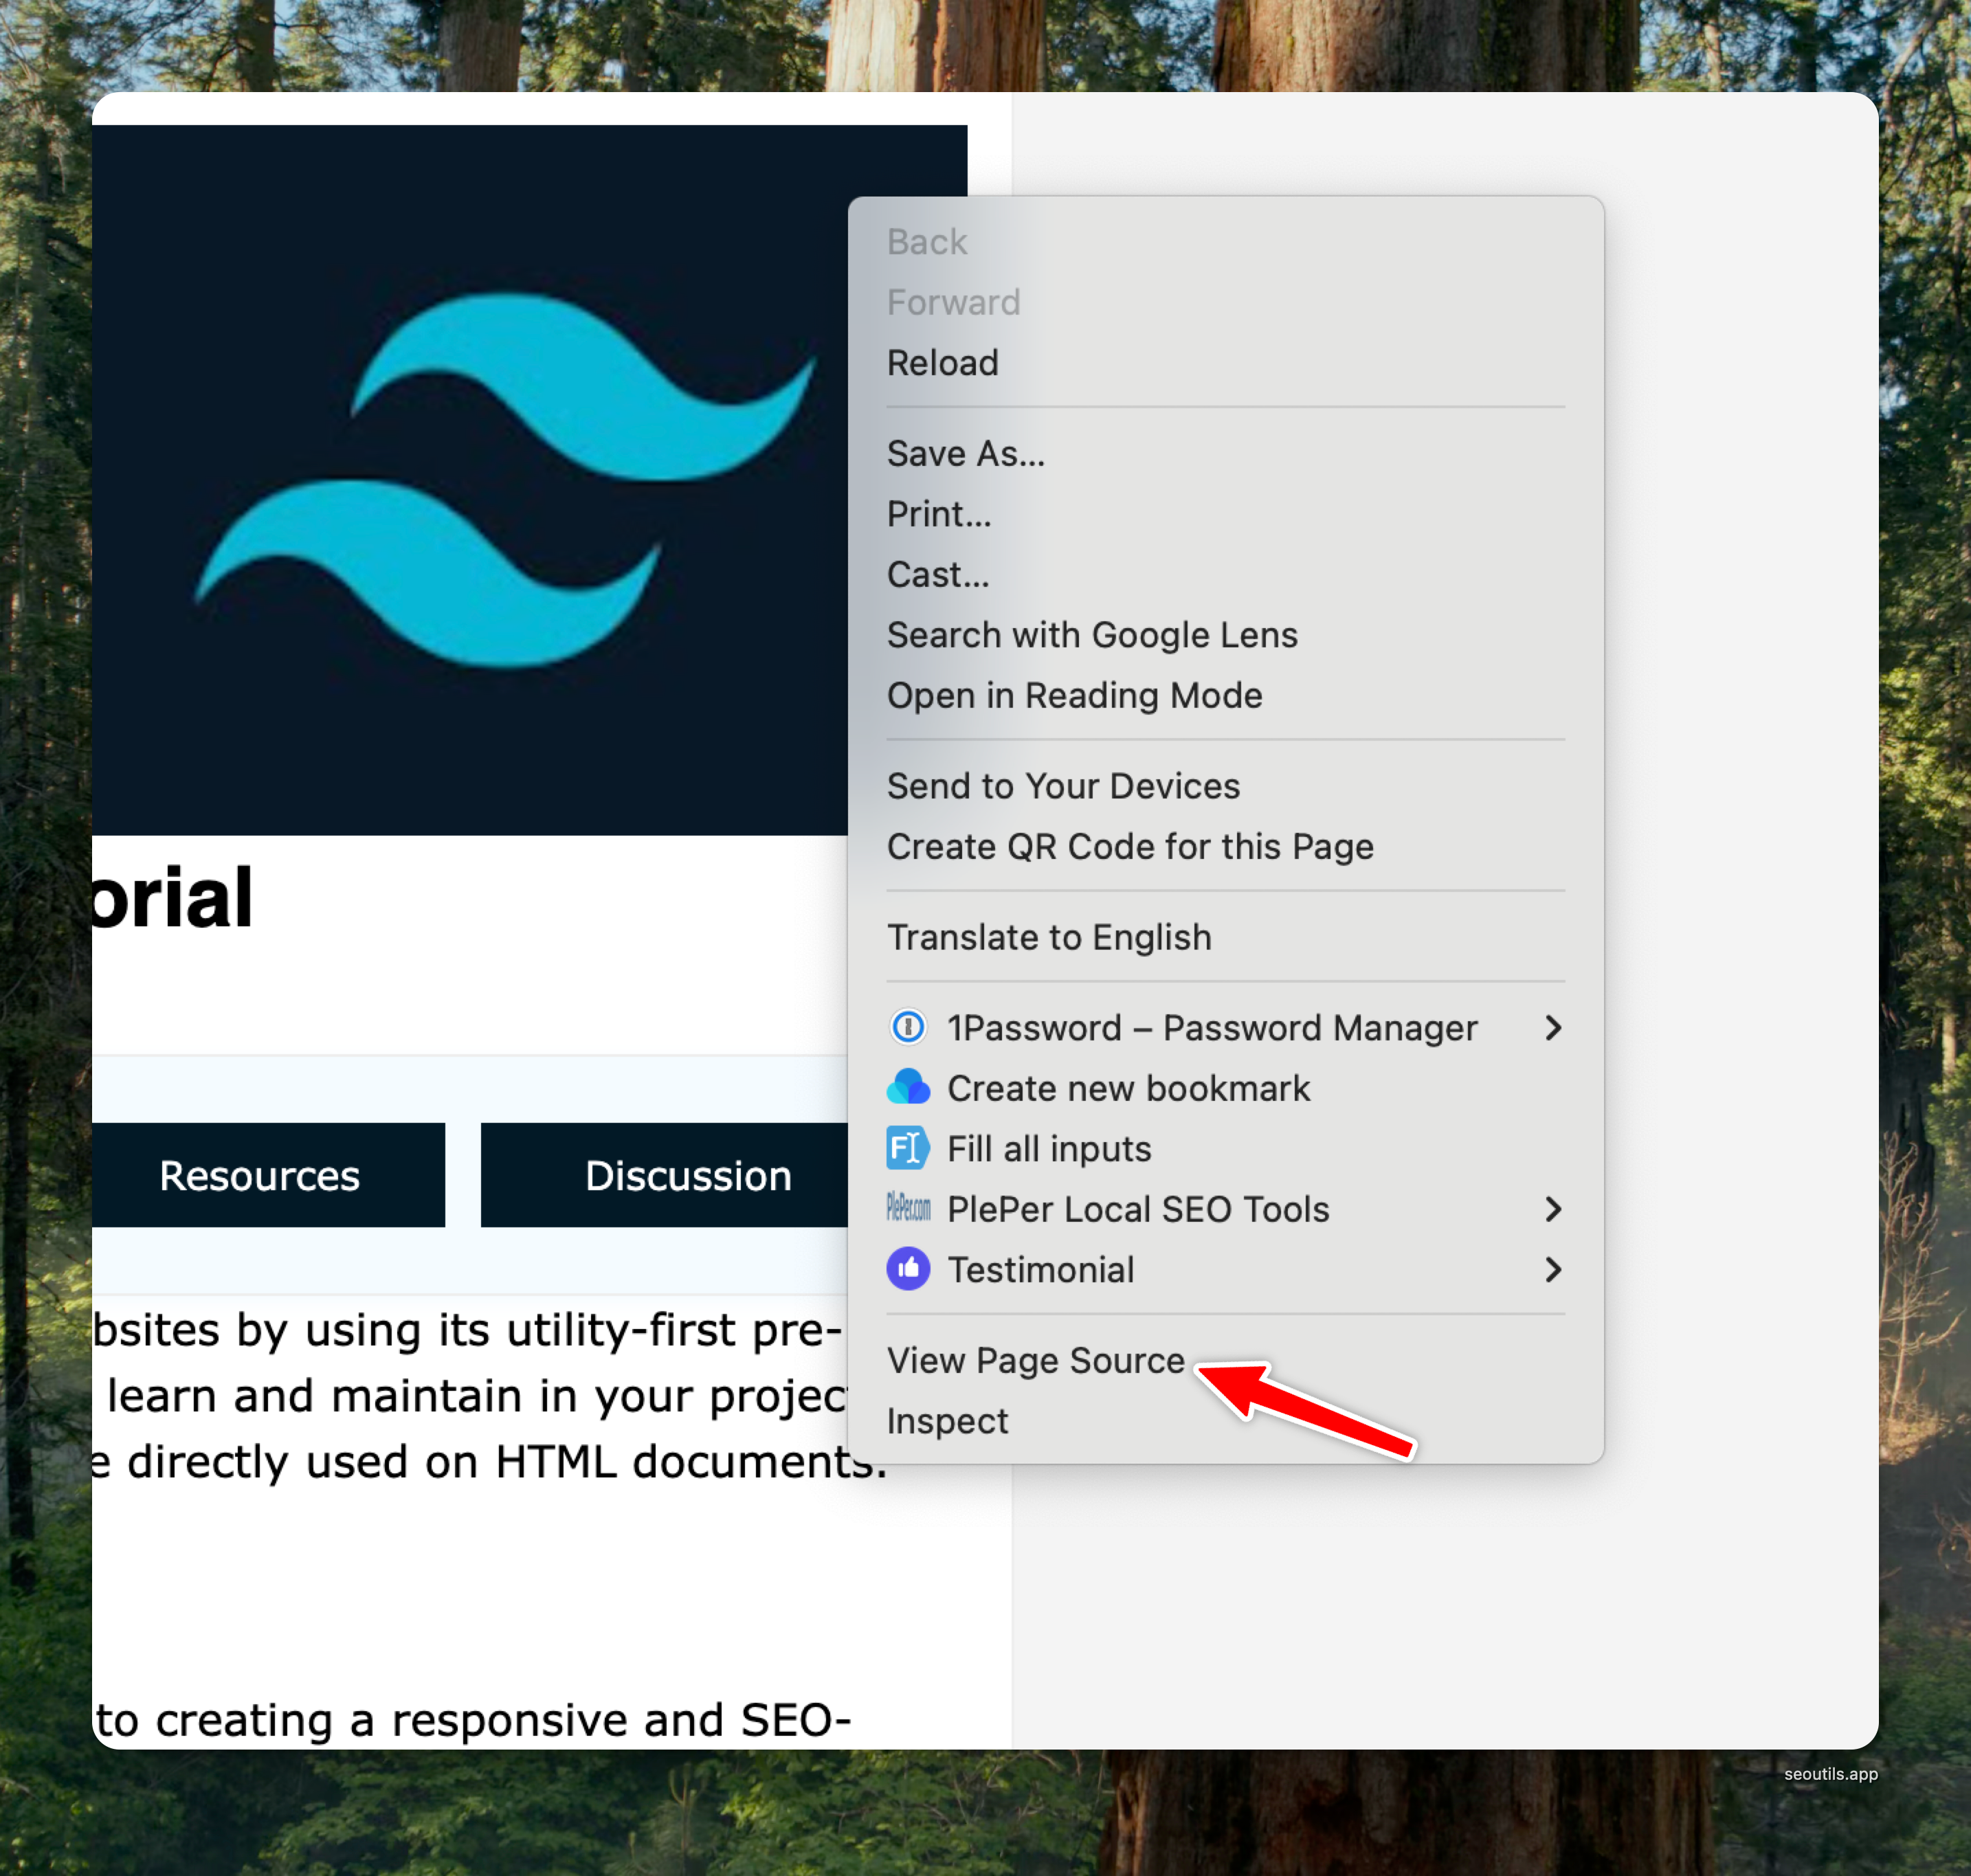This screenshot has width=1971, height=1876.
Task: Choose View Page Source from menu
Action: pos(1035,1360)
